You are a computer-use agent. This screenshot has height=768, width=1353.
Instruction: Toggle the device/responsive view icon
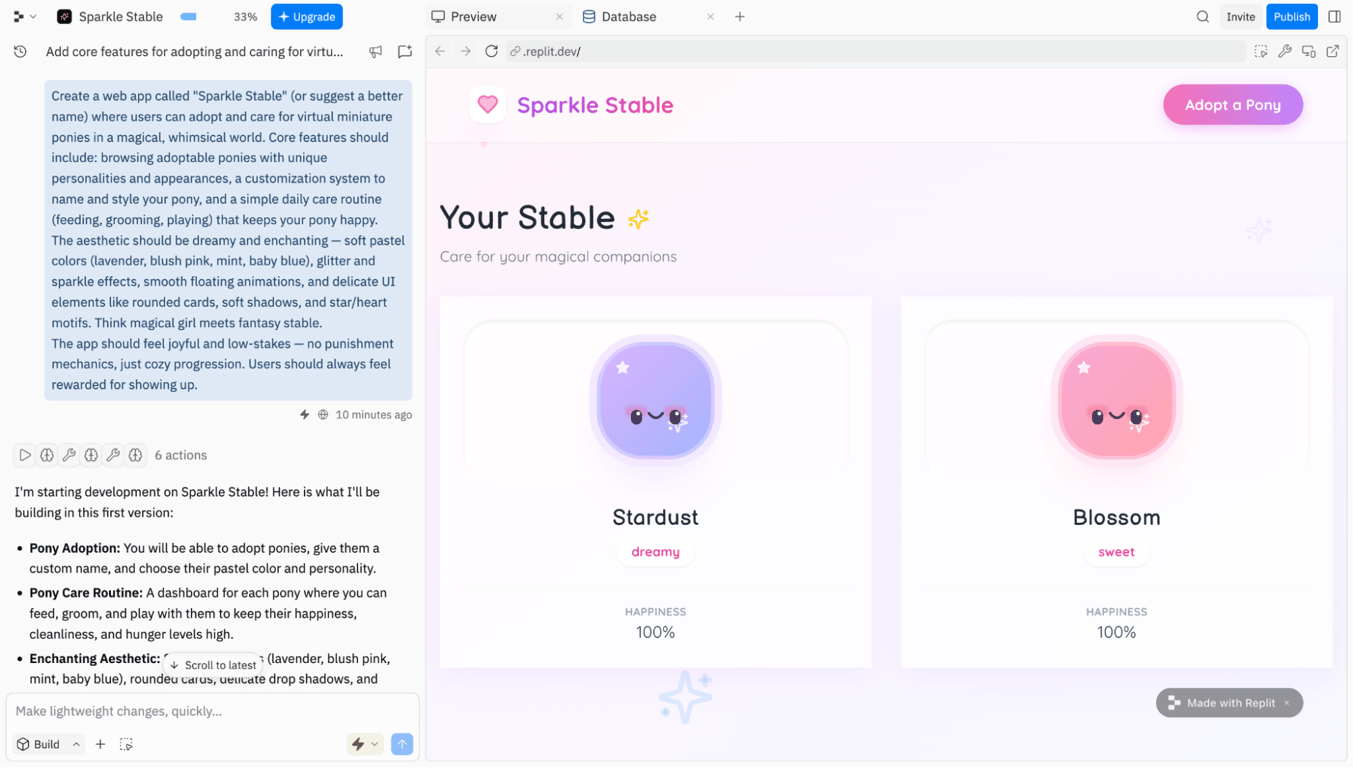[x=1309, y=51]
